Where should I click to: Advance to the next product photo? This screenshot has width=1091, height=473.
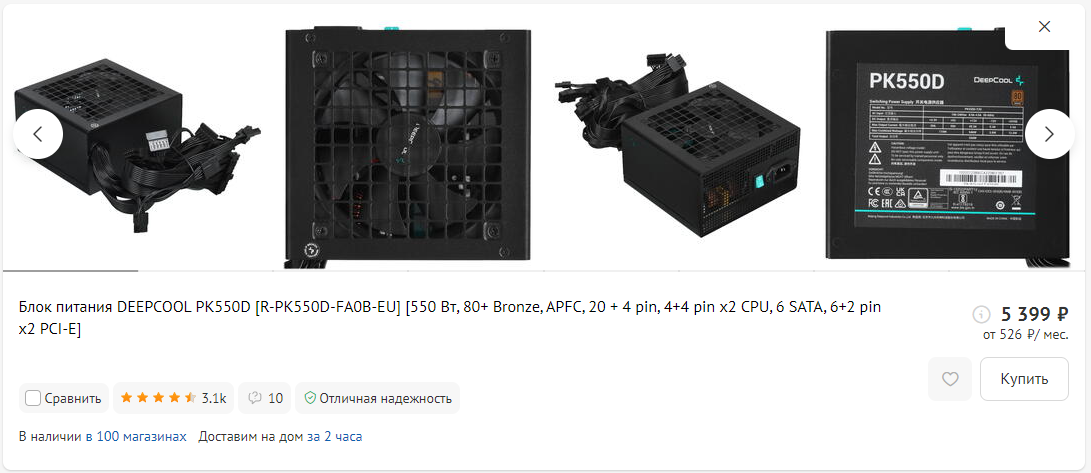point(1049,134)
